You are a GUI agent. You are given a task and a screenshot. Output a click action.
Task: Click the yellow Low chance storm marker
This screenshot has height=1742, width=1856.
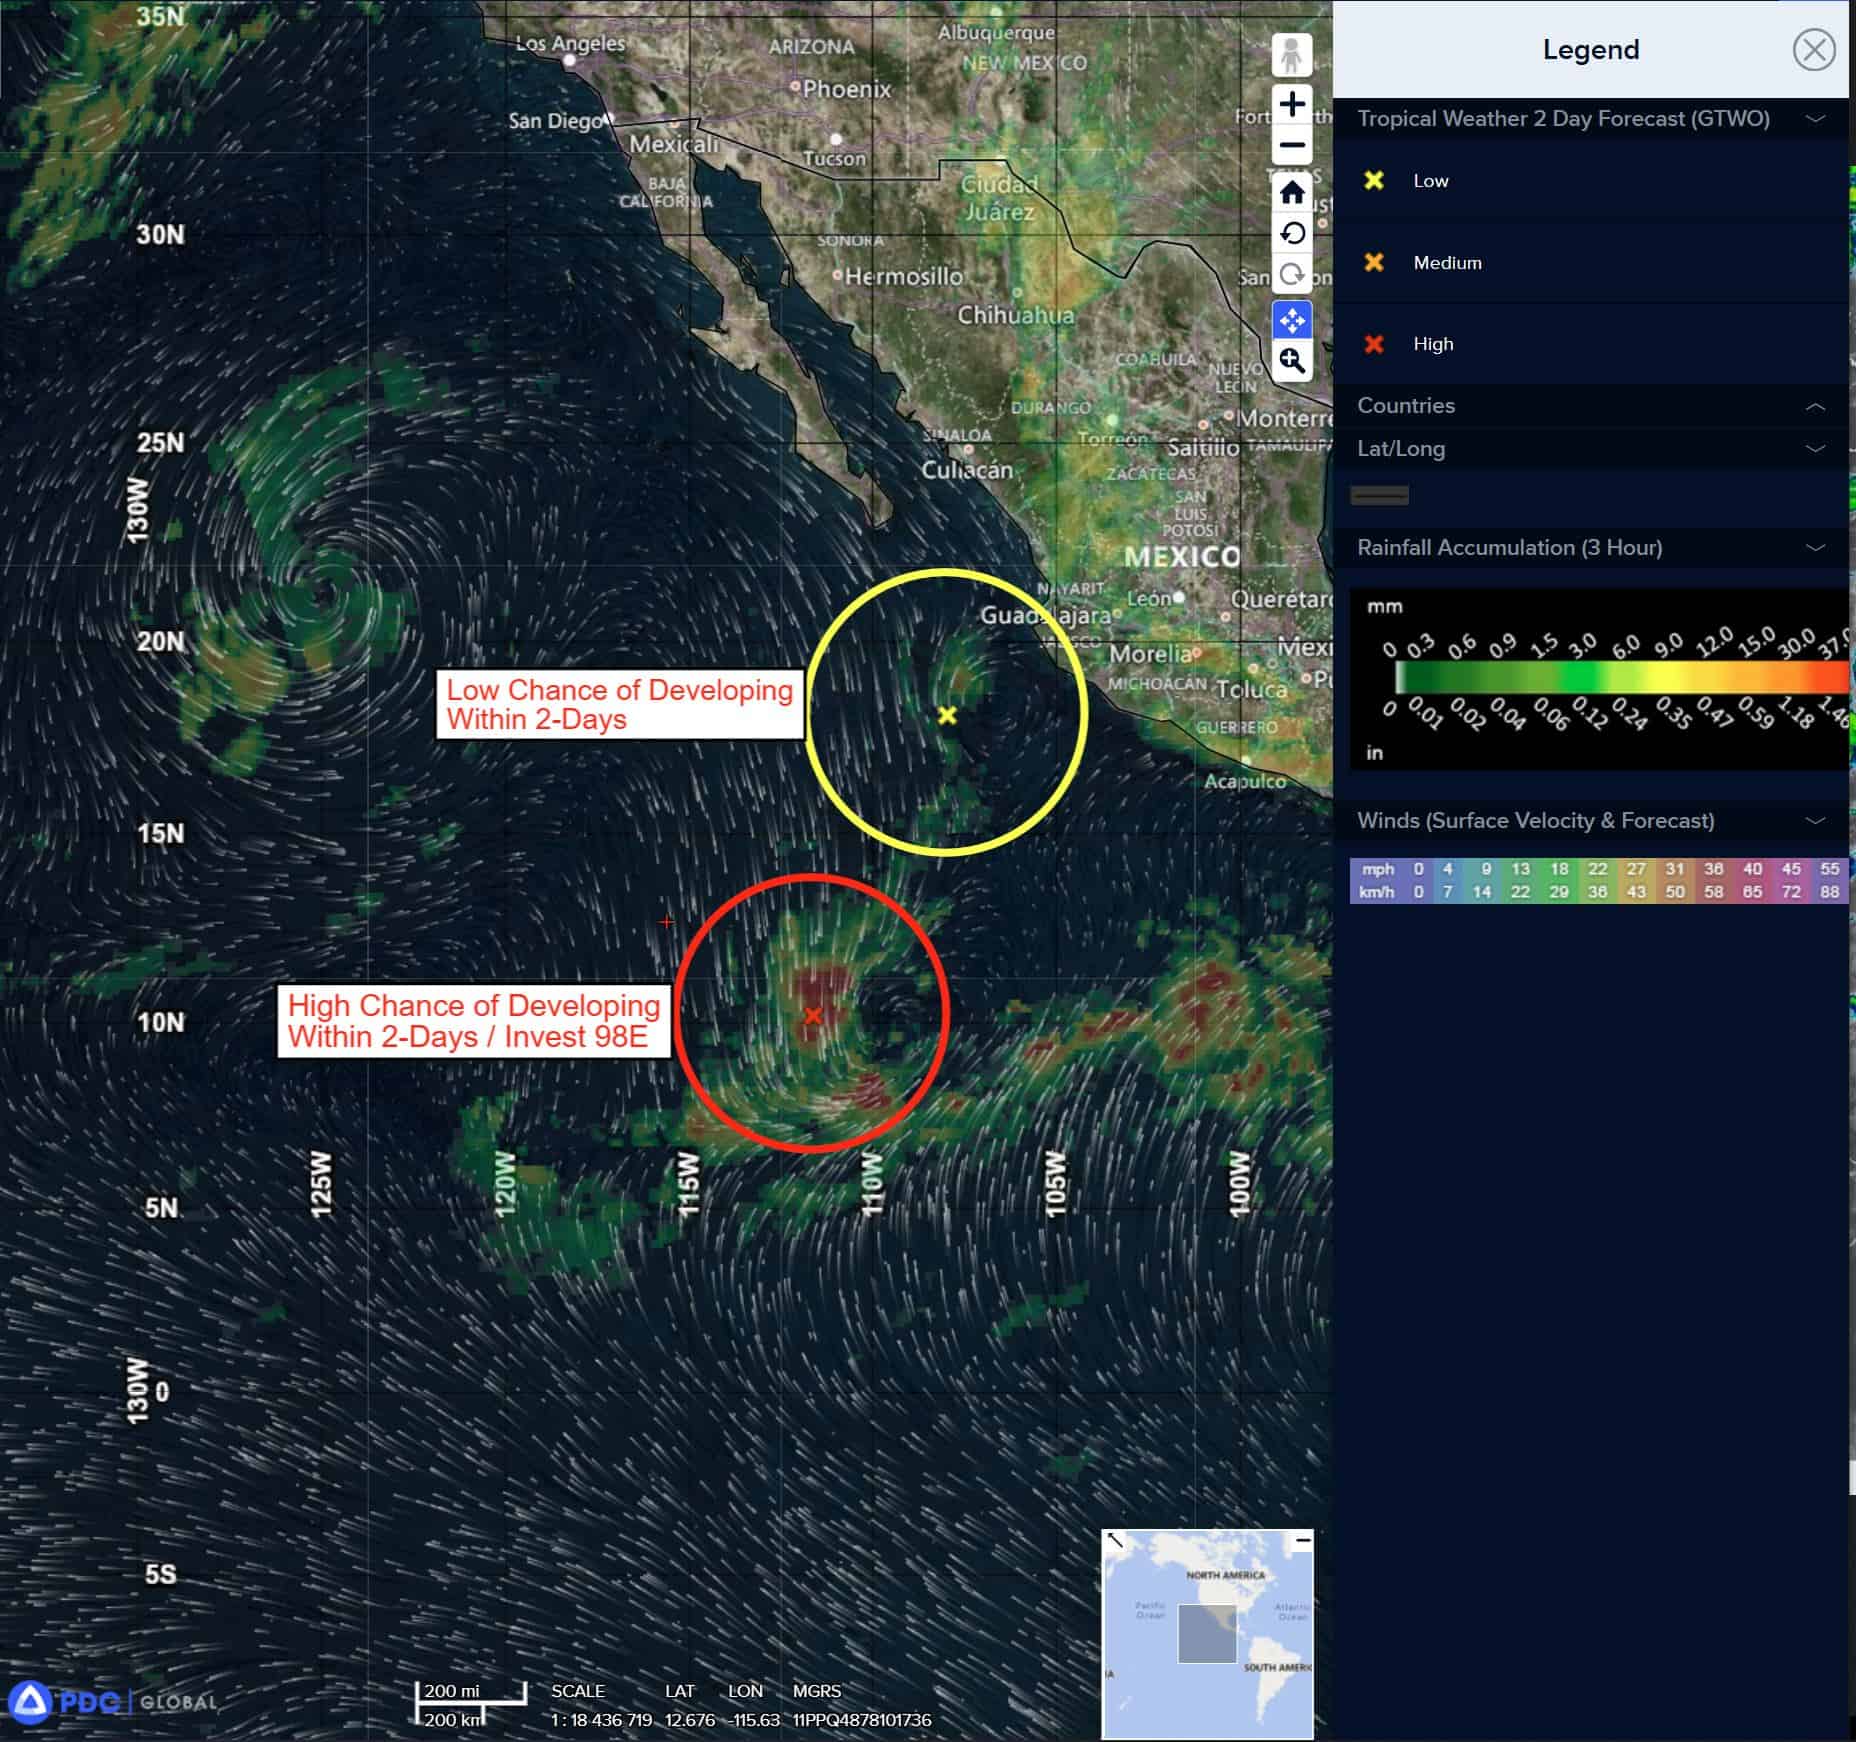pyautogui.click(x=947, y=715)
